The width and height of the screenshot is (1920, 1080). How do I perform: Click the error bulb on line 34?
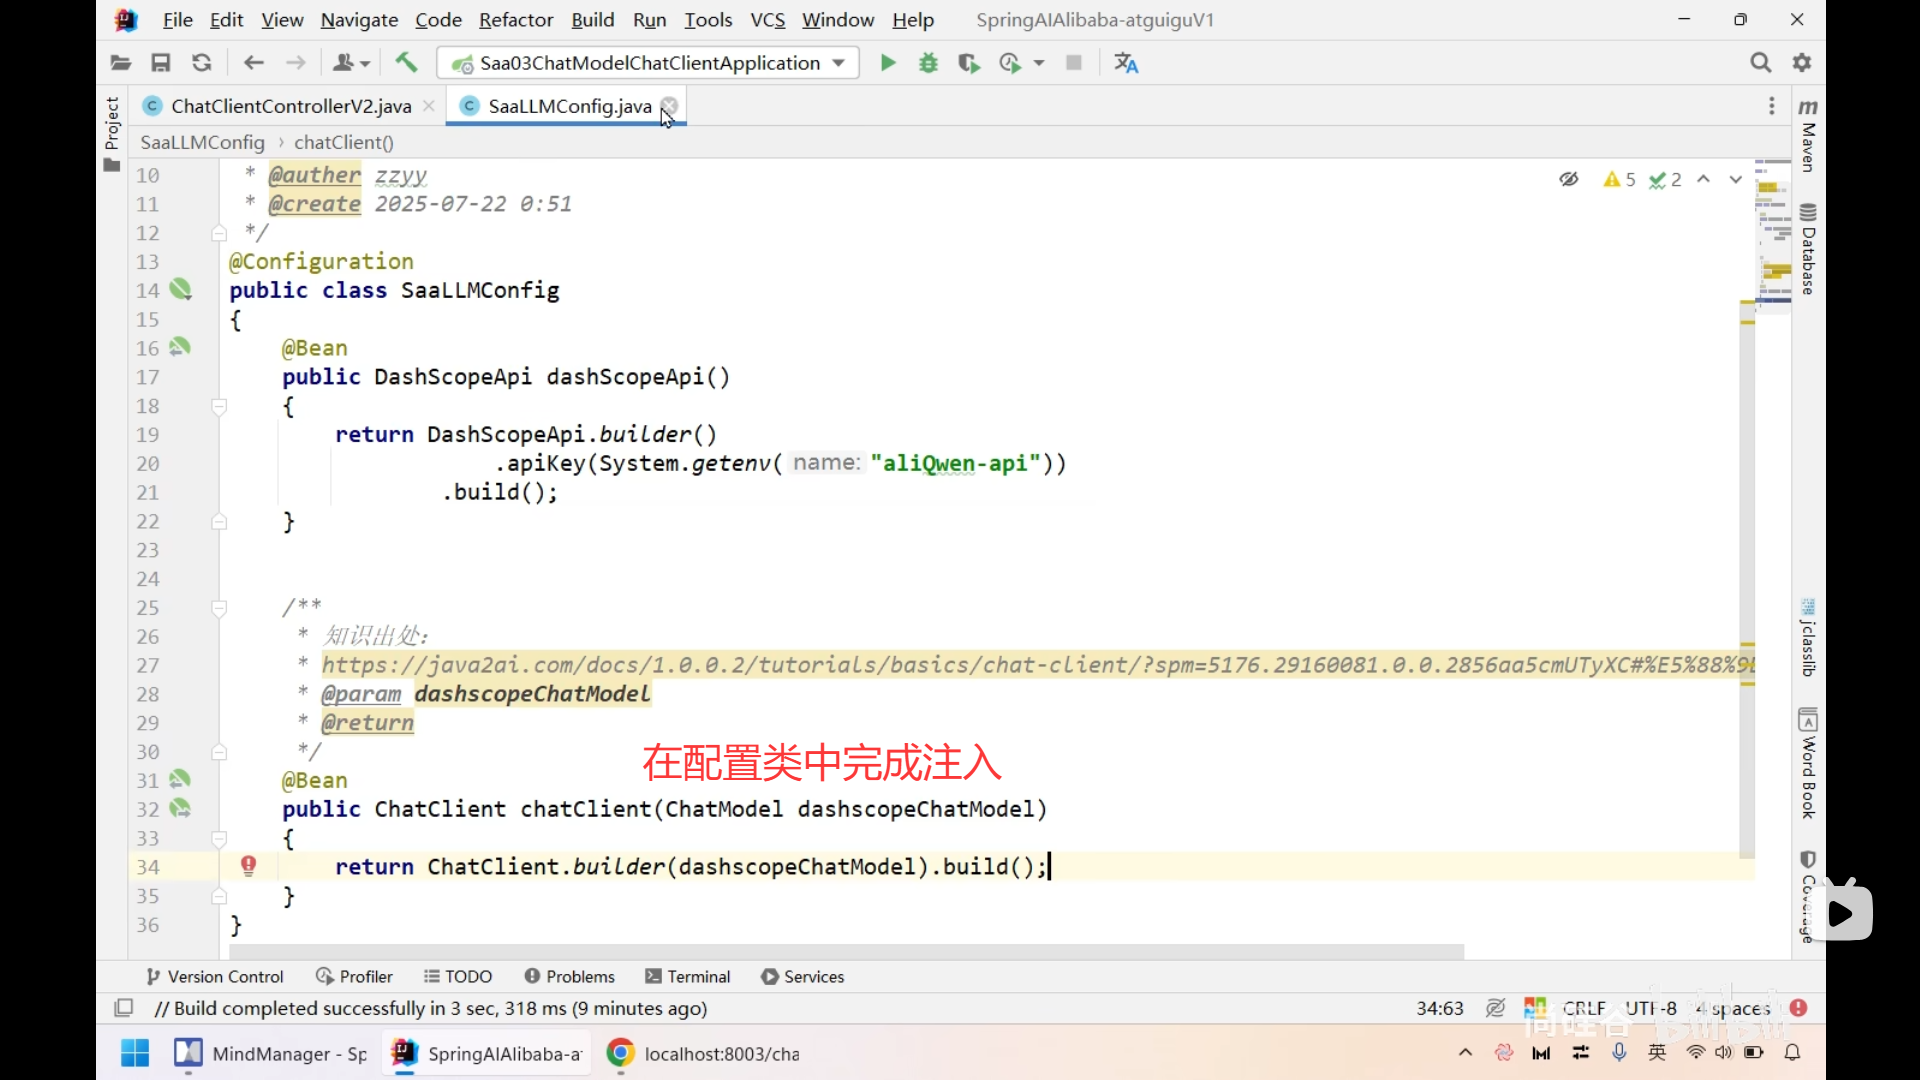tap(249, 865)
